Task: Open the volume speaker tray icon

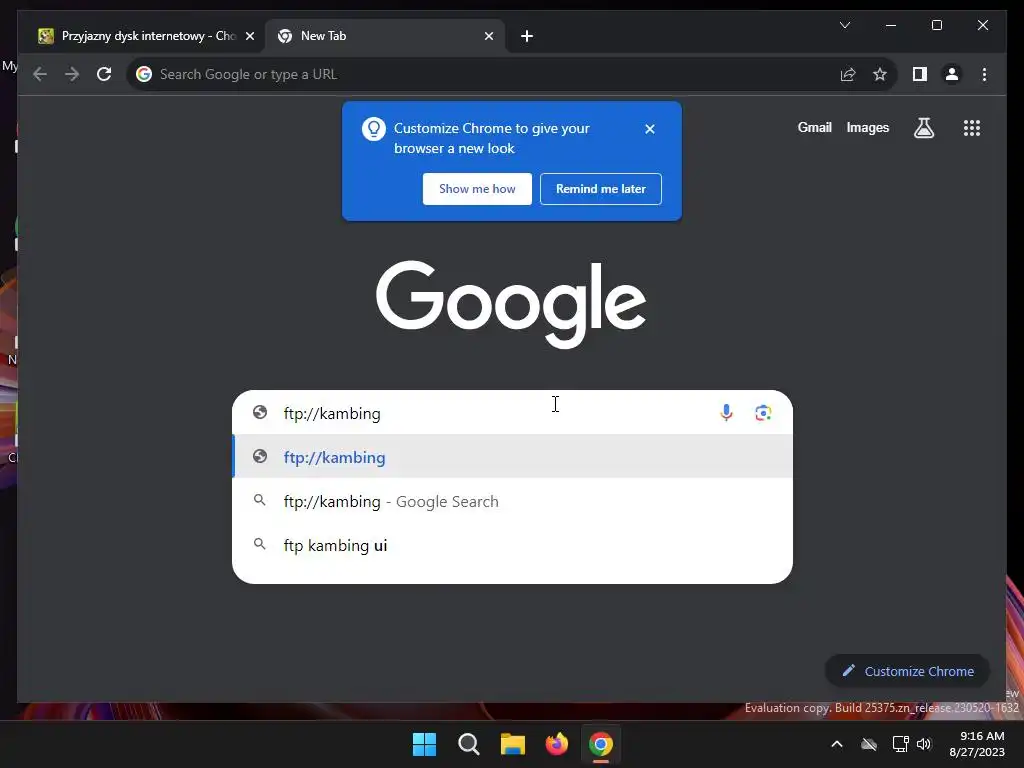Action: tap(923, 744)
